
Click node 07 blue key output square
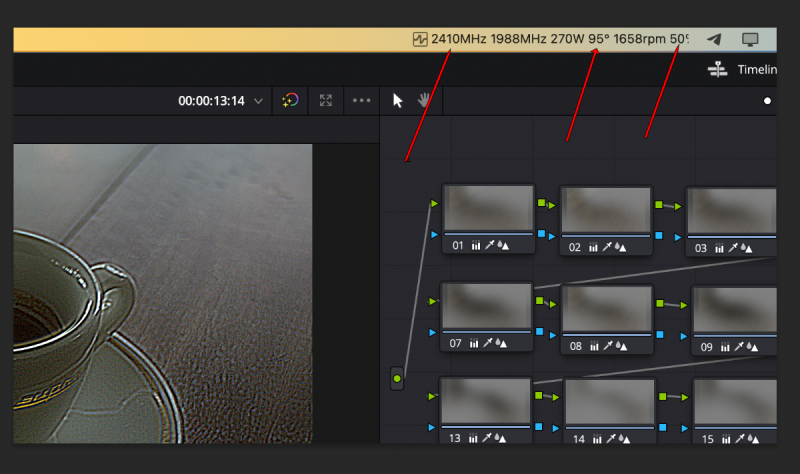pos(539,332)
